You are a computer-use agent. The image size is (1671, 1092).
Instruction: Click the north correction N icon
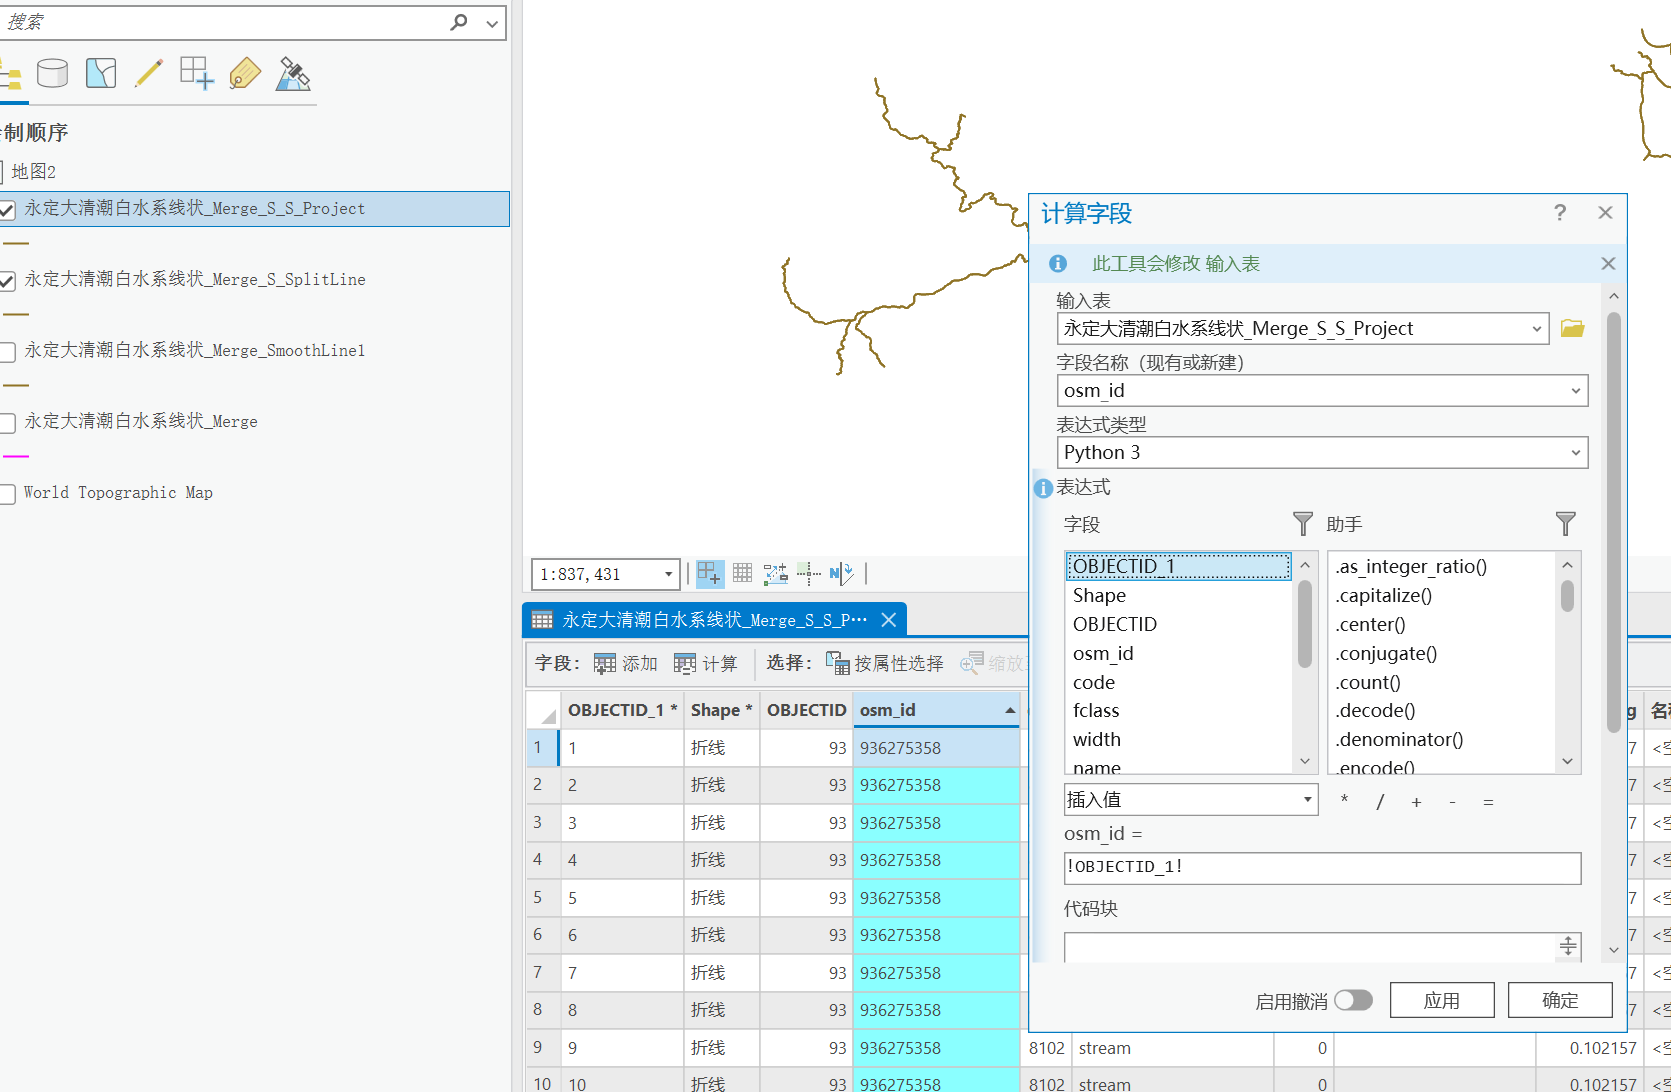tap(841, 573)
